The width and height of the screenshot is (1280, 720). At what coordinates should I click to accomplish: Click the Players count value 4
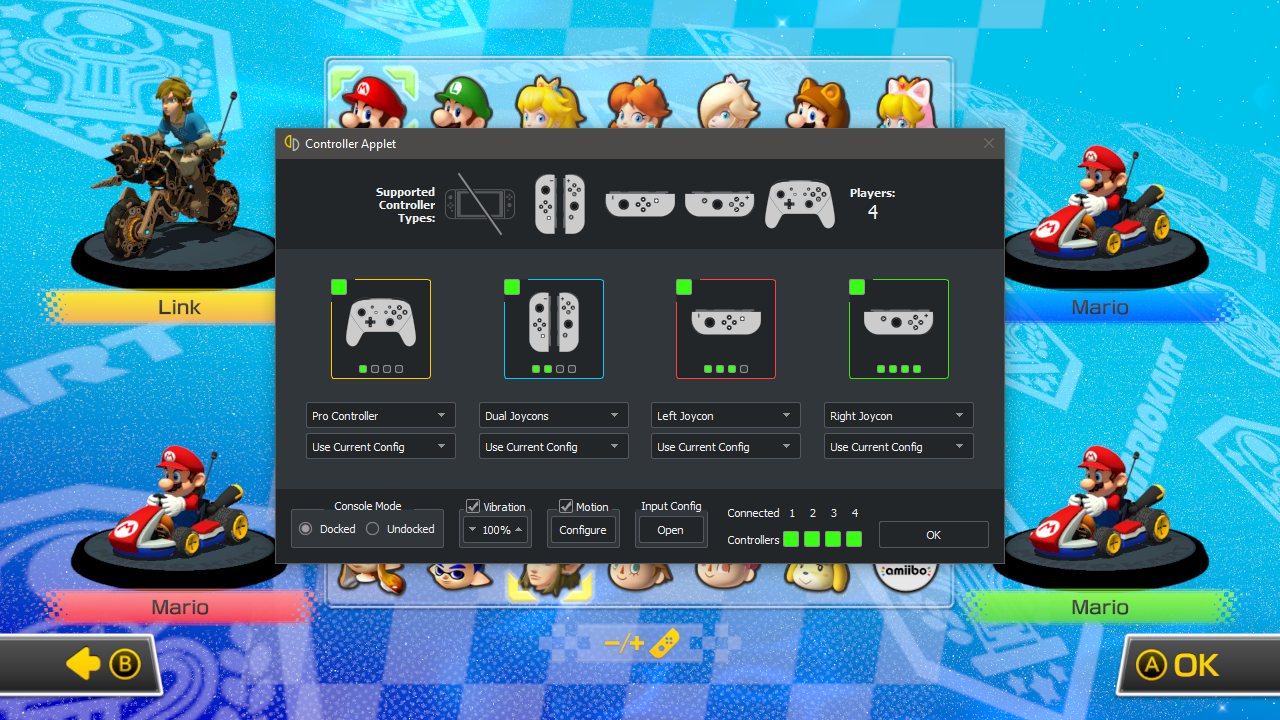[872, 212]
